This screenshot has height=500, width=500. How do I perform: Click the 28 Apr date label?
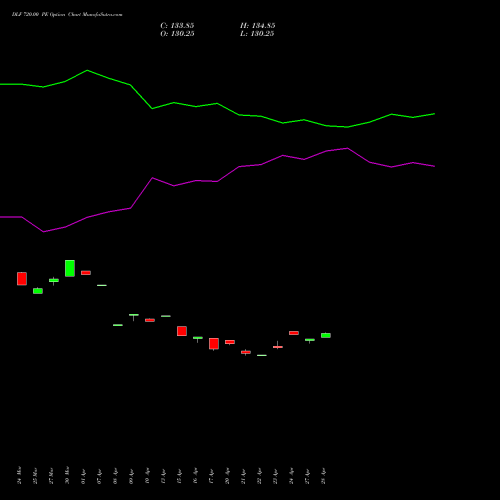[x=323, y=476]
